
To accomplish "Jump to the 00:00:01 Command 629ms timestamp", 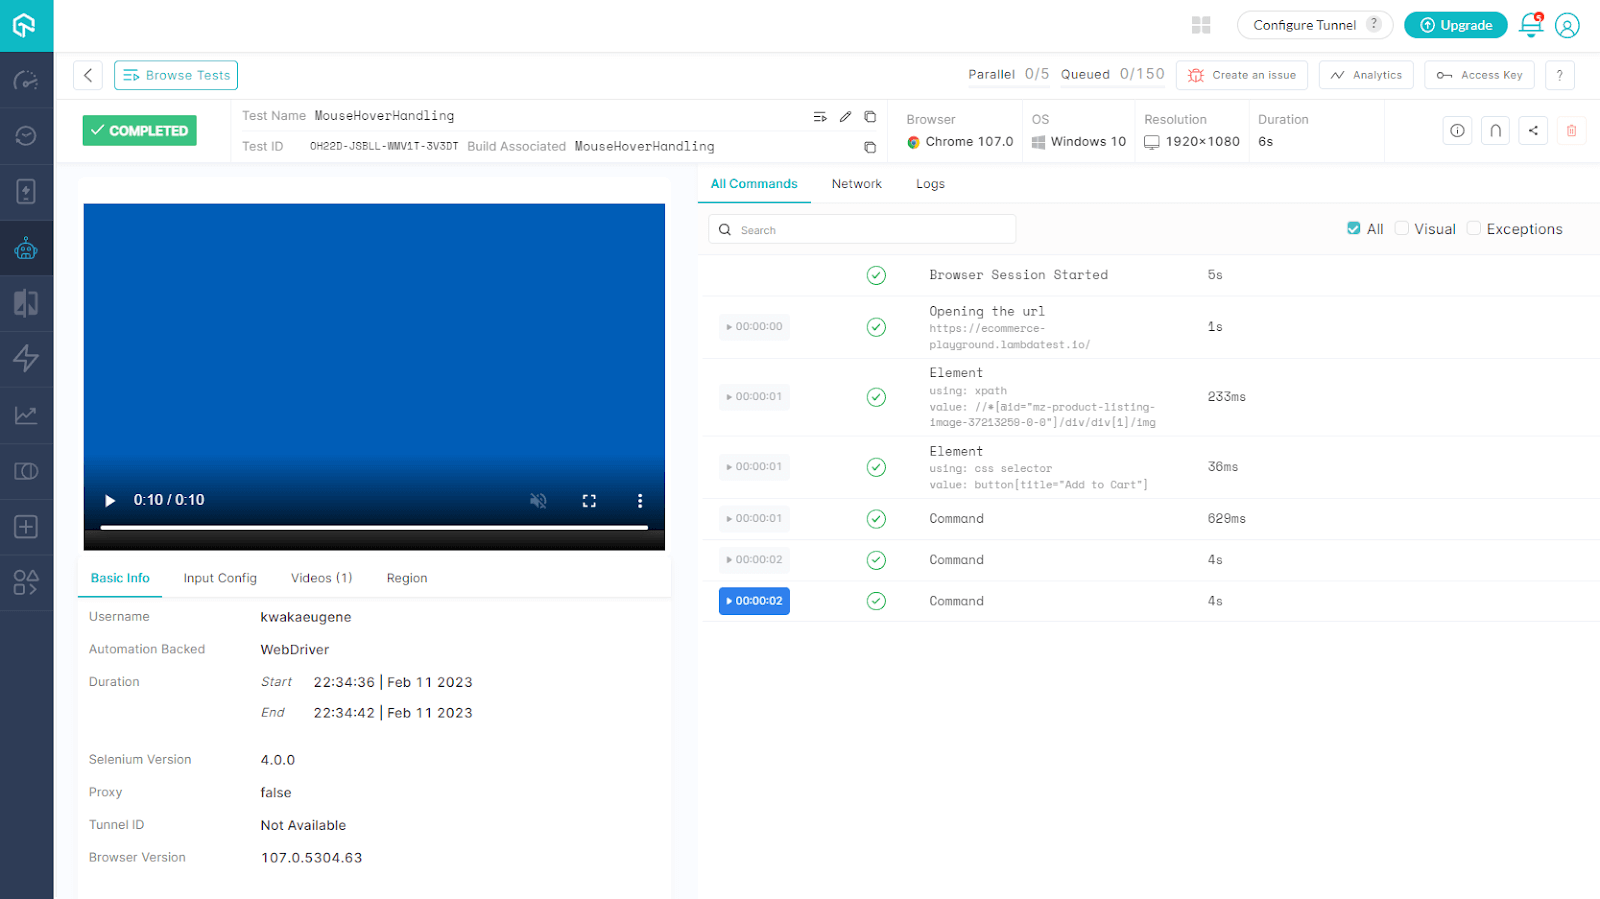I will point(754,519).
